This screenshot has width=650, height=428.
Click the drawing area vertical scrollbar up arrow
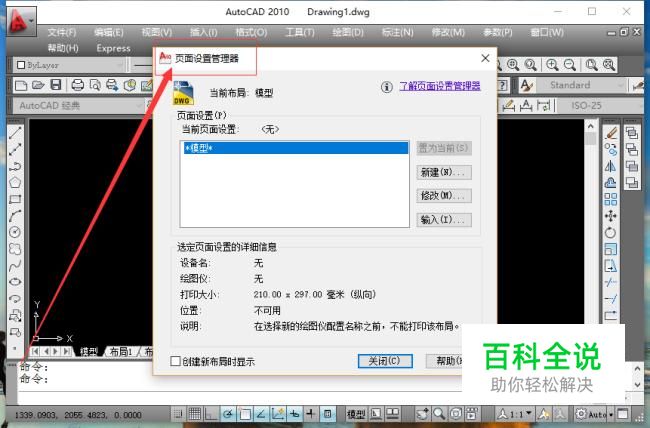(x=591, y=126)
